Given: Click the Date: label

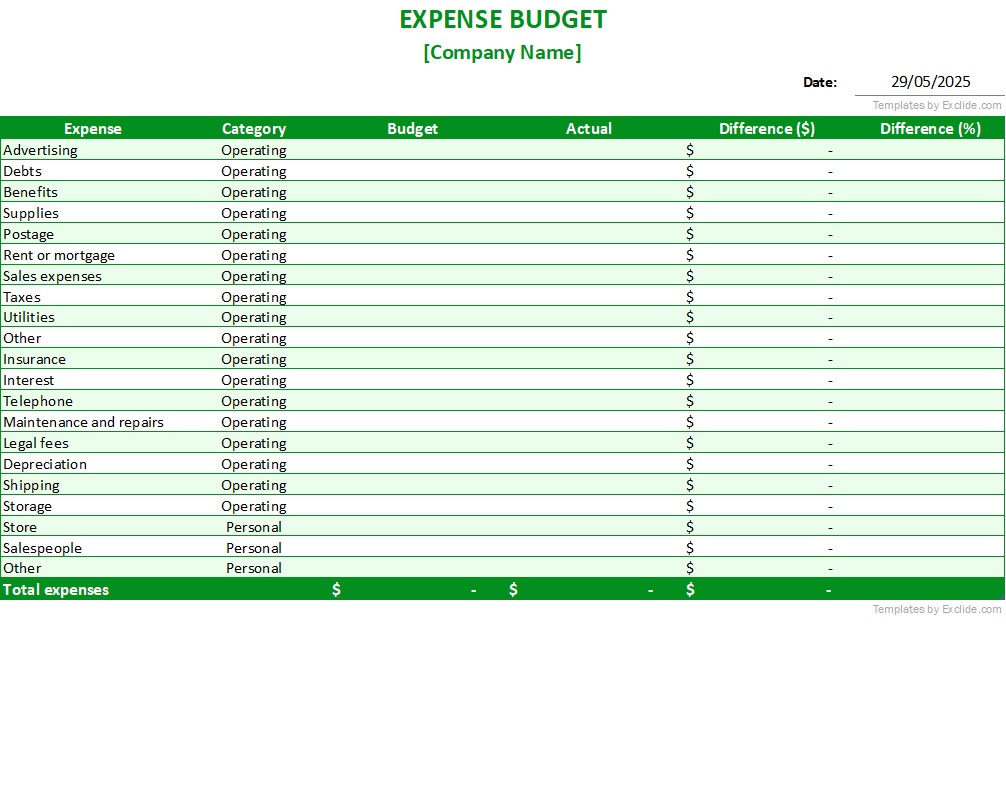Looking at the screenshot, I should 820,82.
